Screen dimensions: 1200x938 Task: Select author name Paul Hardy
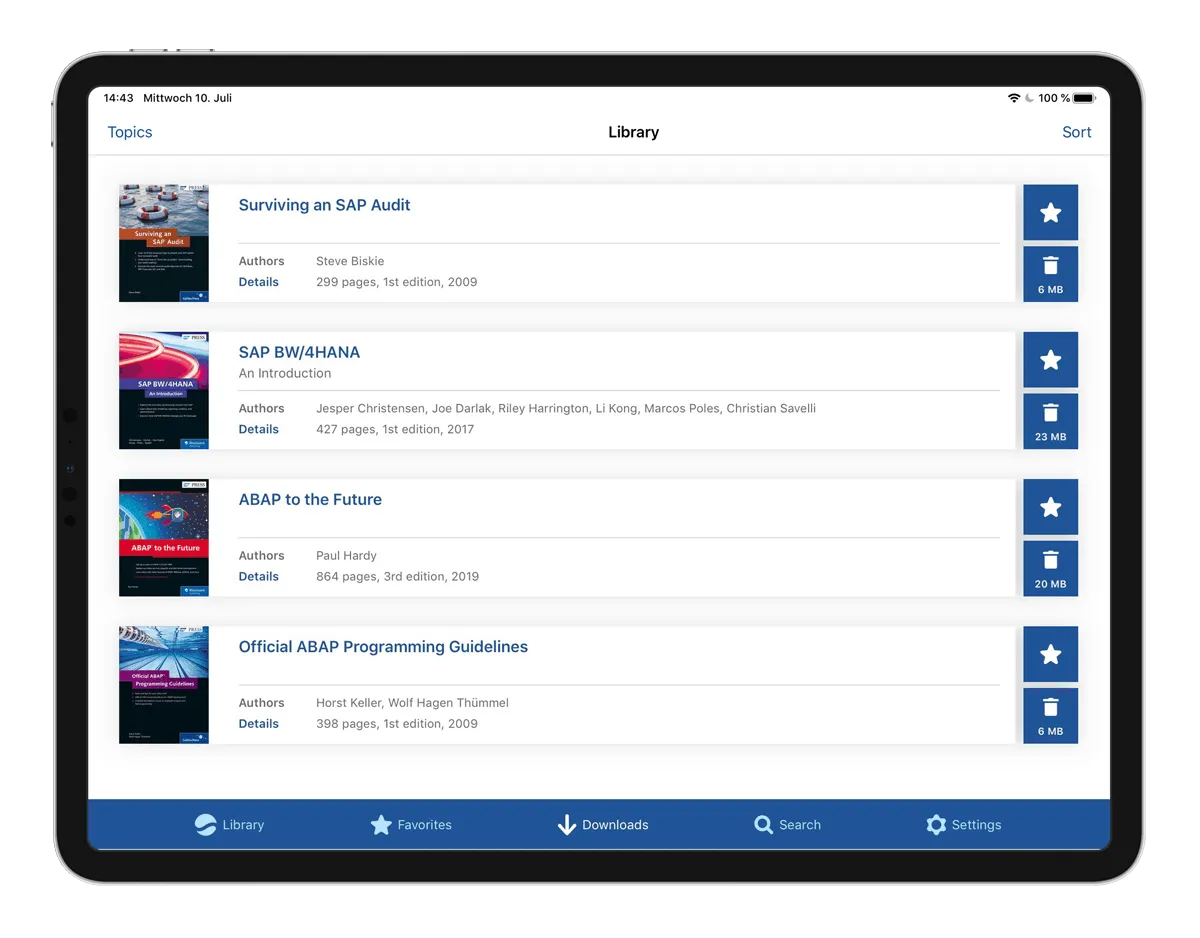click(346, 555)
